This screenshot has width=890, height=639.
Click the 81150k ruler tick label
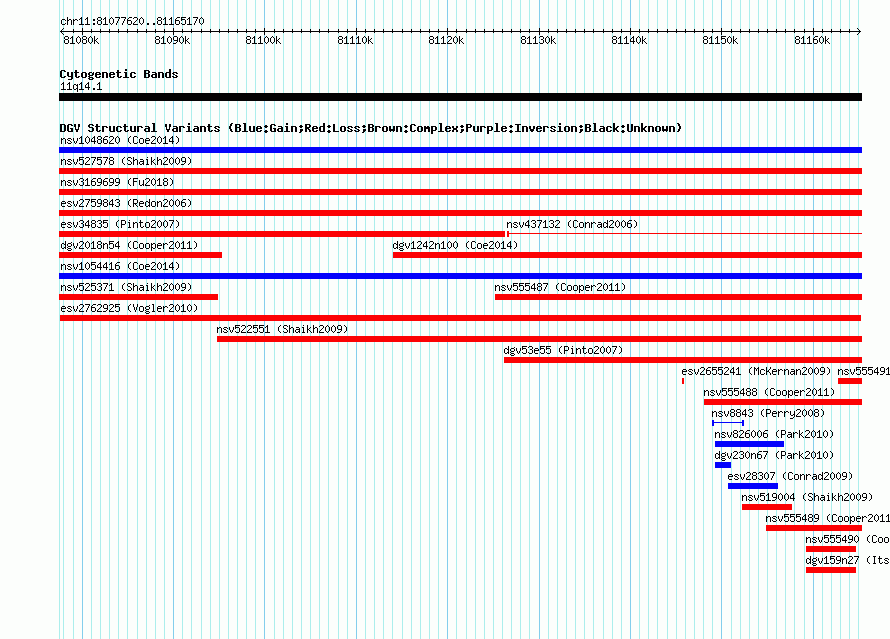(x=720, y=40)
